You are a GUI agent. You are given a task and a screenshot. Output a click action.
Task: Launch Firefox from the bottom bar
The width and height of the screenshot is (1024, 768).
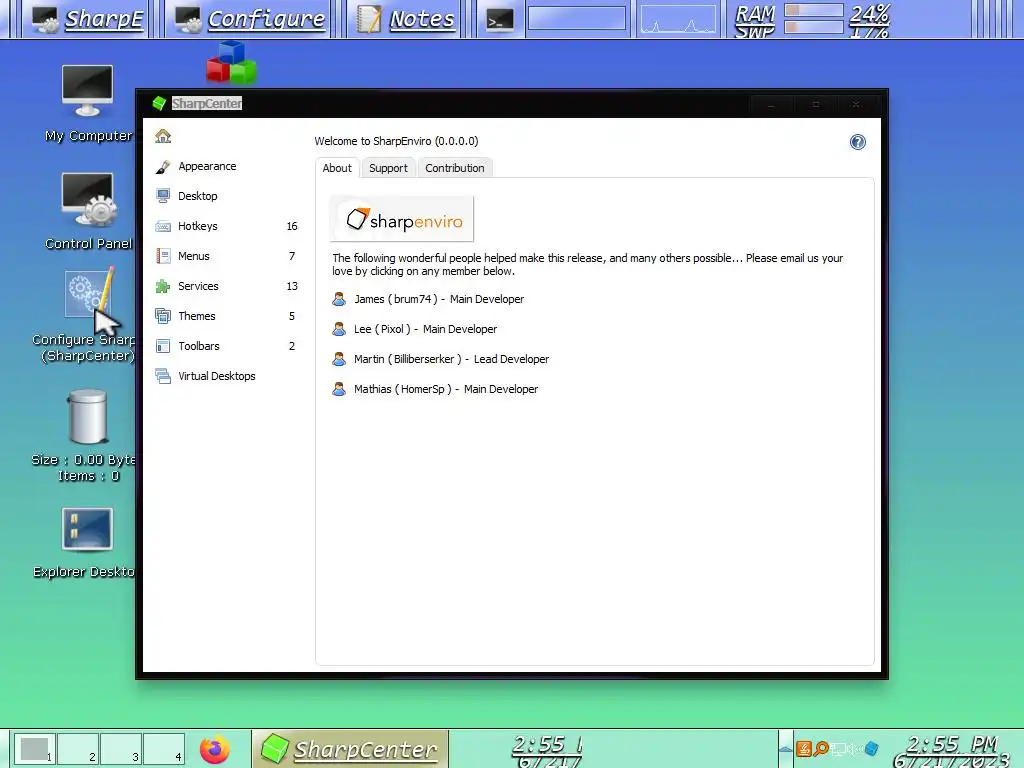pyautogui.click(x=215, y=749)
